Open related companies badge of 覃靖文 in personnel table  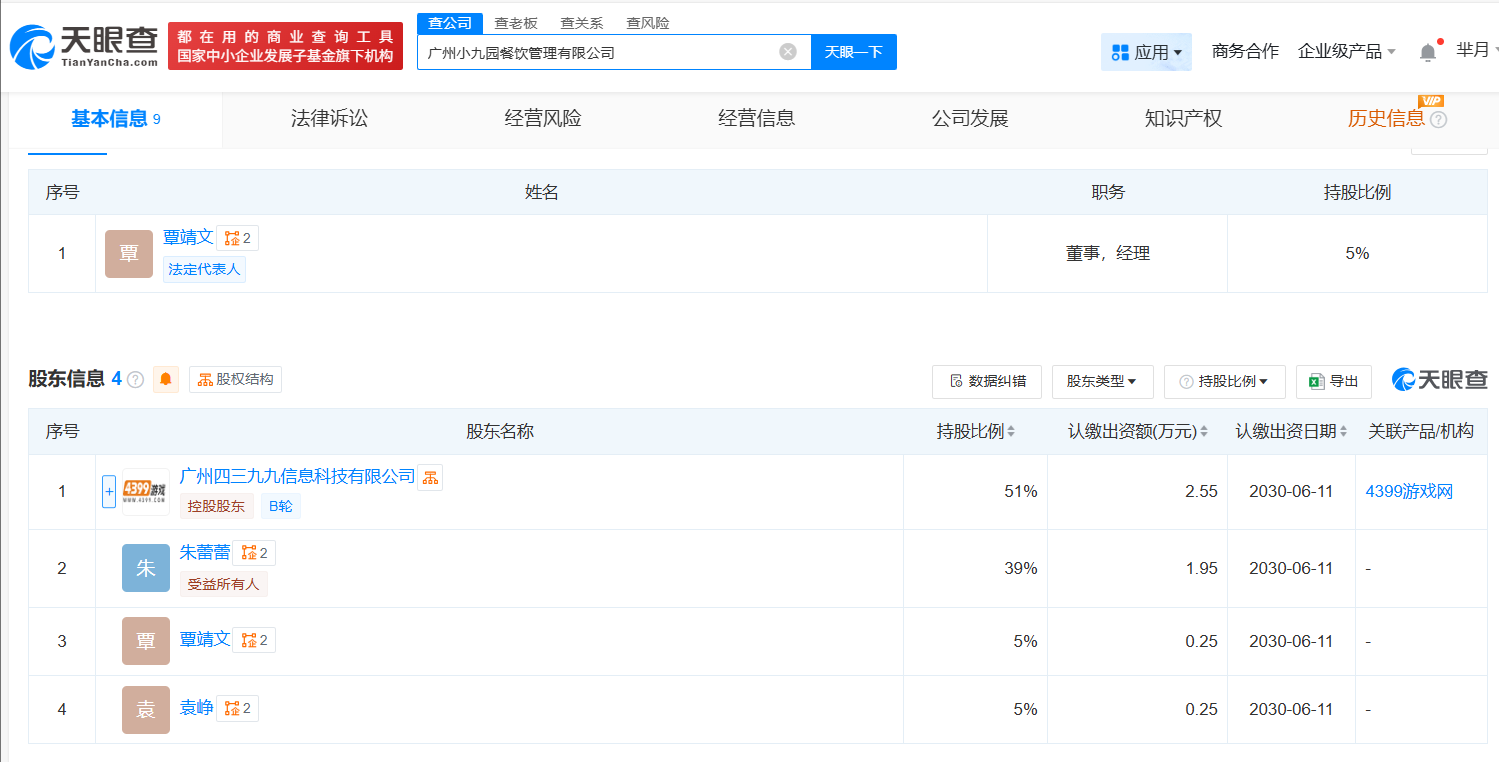click(x=237, y=238)
